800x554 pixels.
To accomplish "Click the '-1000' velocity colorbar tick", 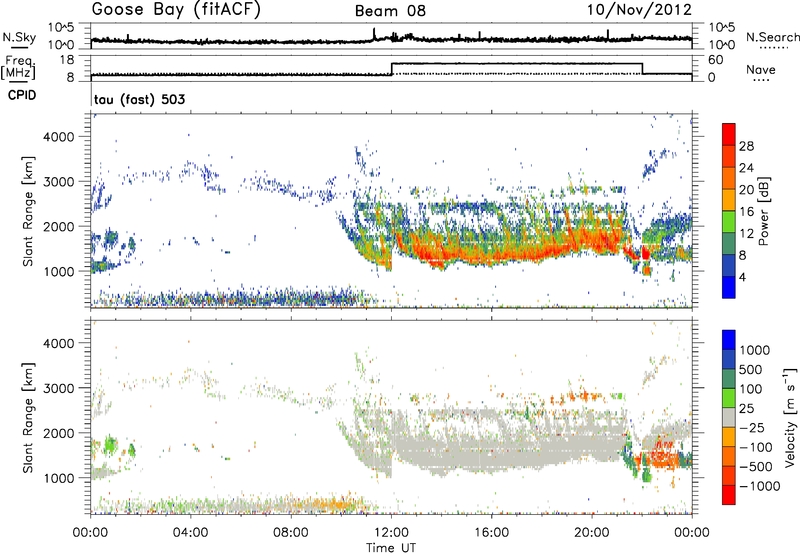I will (x=760, y=486).
